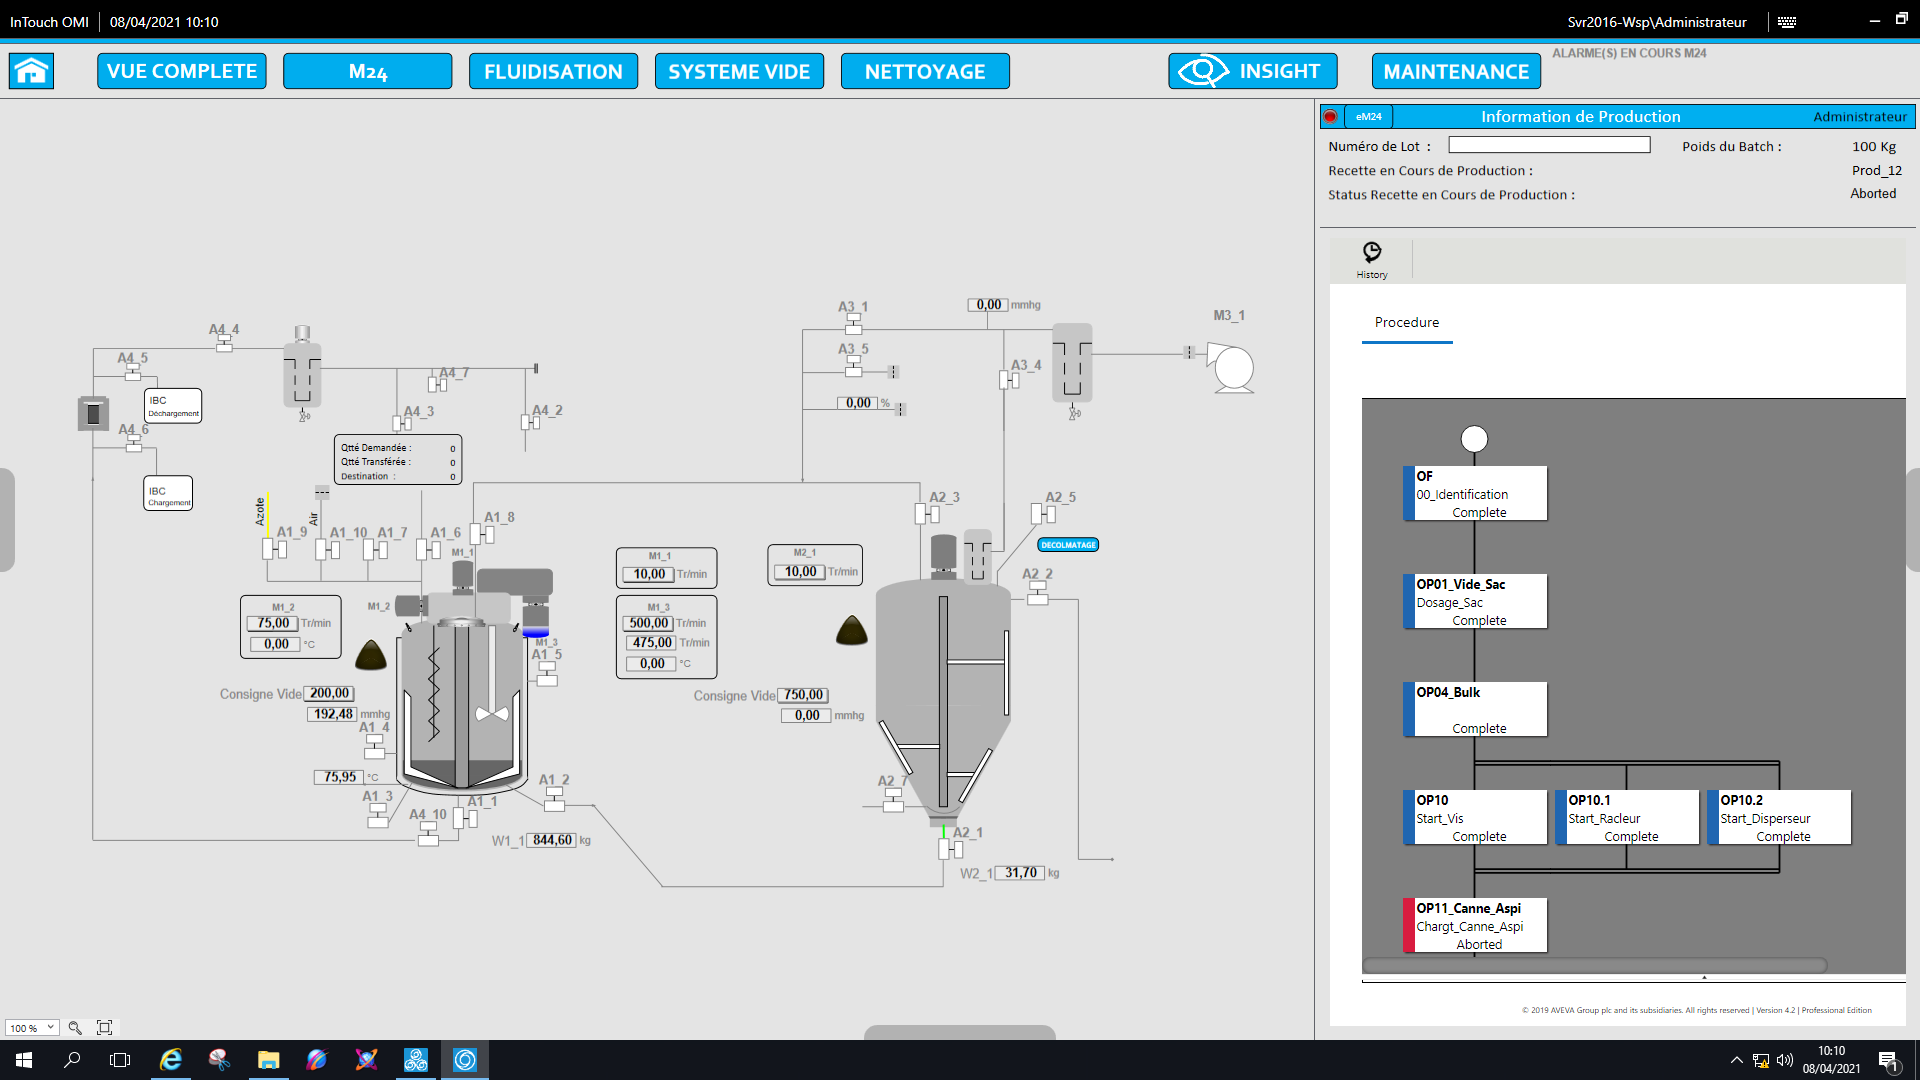The image size is (1920, 1080).
Task: Select the Procedure tab
Action: coord(1407,322)
